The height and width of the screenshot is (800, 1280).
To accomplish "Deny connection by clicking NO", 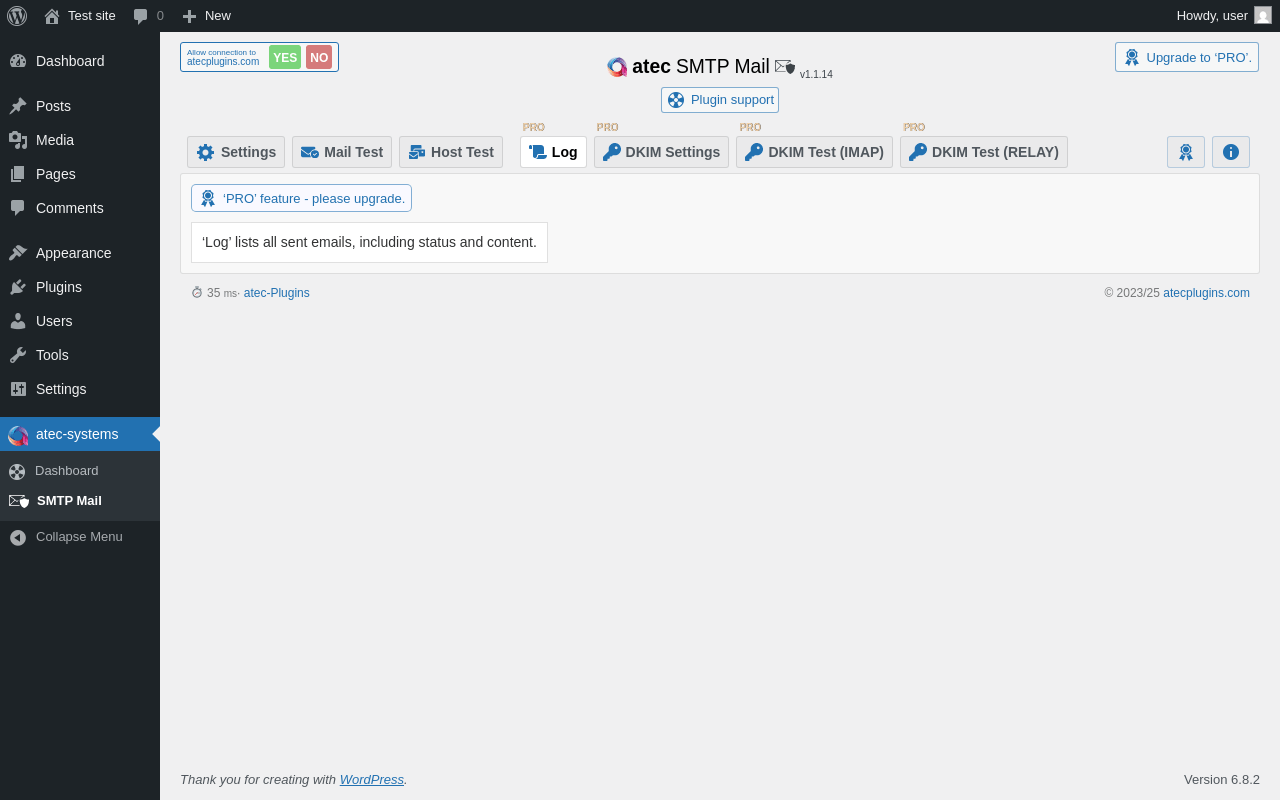I will click(319, 57).
